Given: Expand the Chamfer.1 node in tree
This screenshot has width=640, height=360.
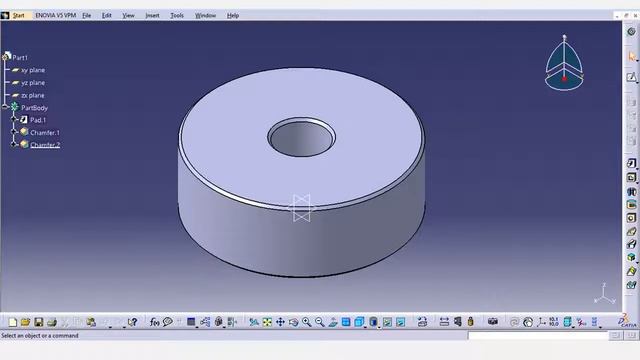Looking at the screenshot, I should [14, 132].
